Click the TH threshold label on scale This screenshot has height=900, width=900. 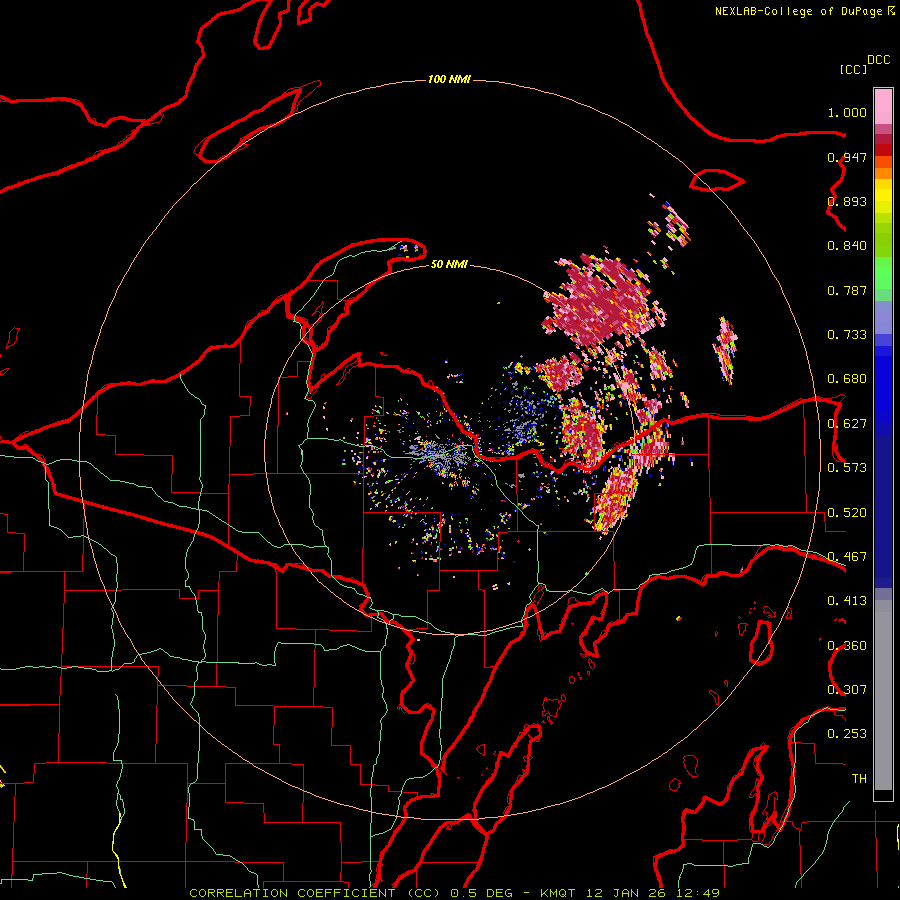tap(859, 779)
